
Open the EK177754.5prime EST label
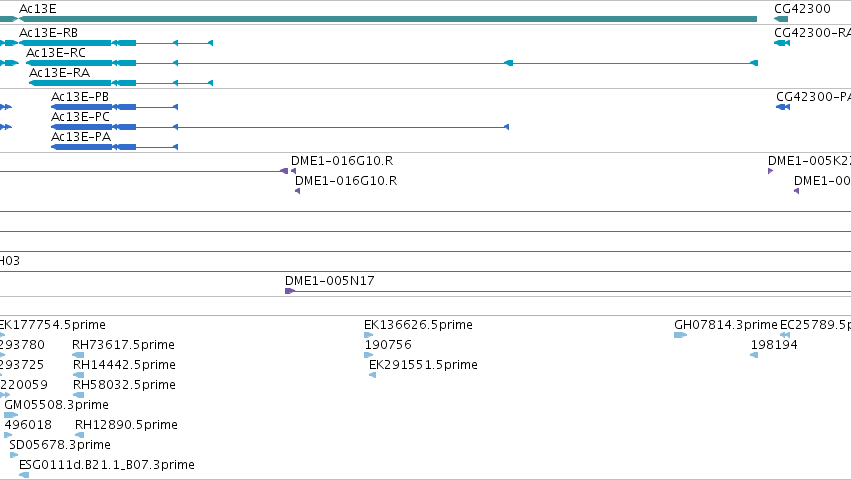(x=53, y=325)
